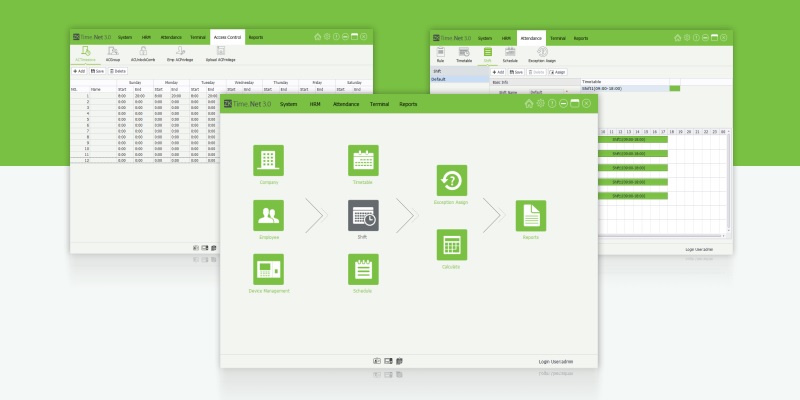Select Access Control tab in left window
This screenshot has width=800, height=400.
(x=228, y=37)
